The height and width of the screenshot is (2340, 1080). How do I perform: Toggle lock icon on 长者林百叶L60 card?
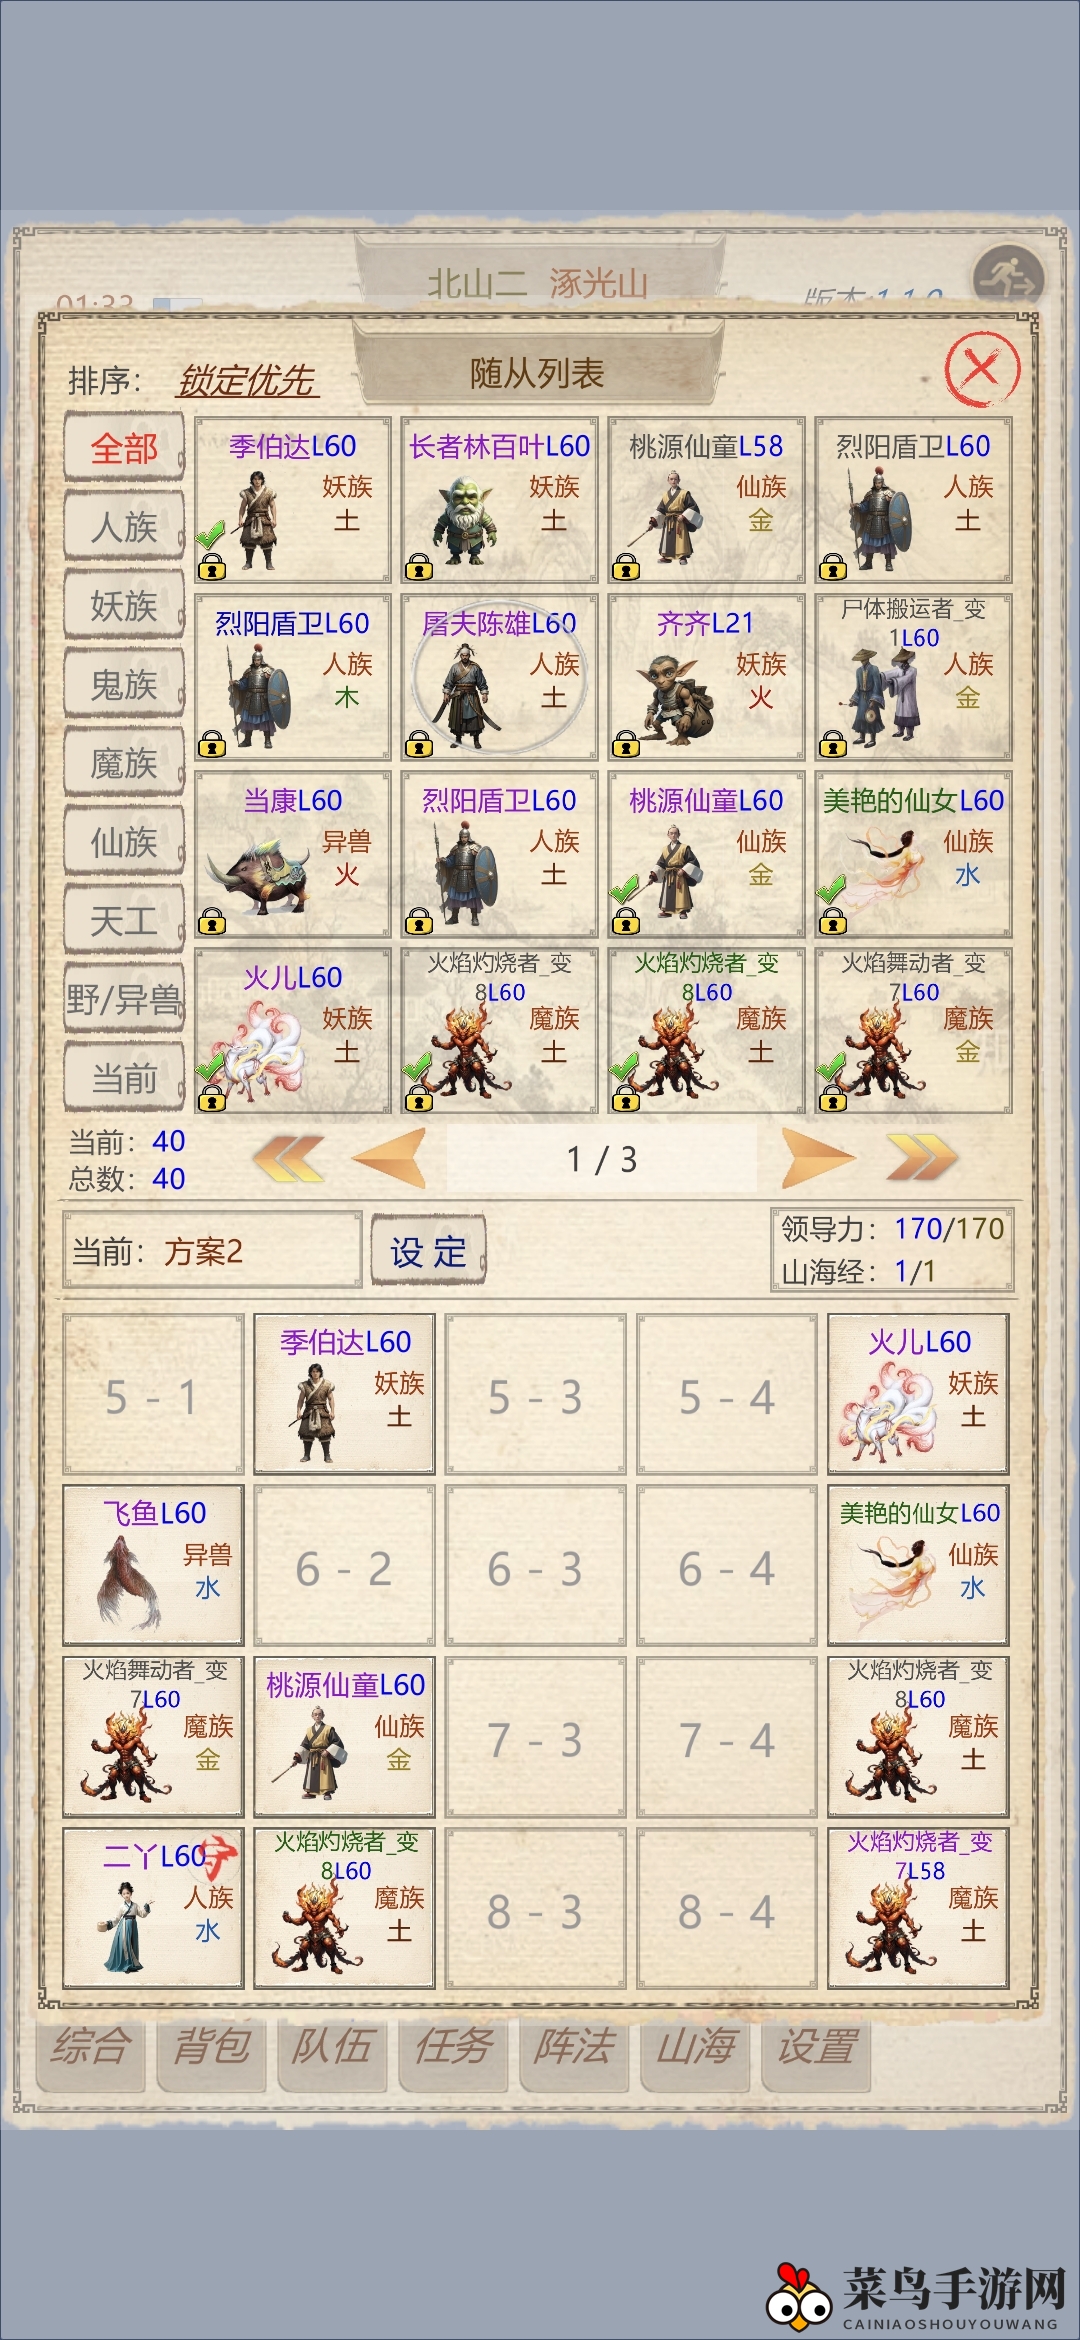(418, 568)
